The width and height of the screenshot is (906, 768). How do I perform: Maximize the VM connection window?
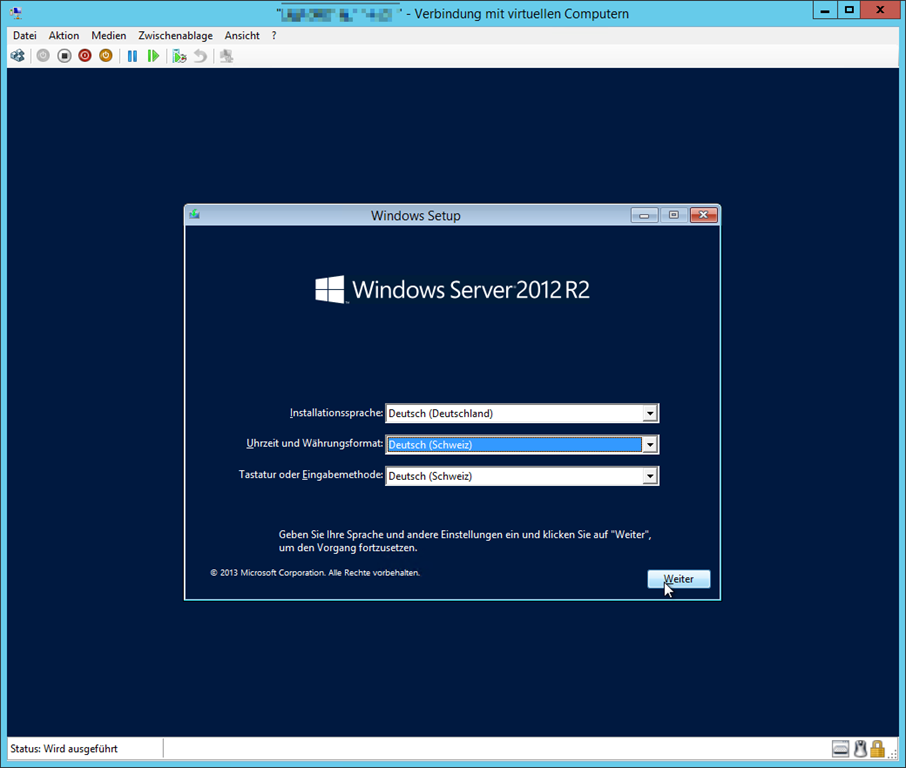(849, 10)
